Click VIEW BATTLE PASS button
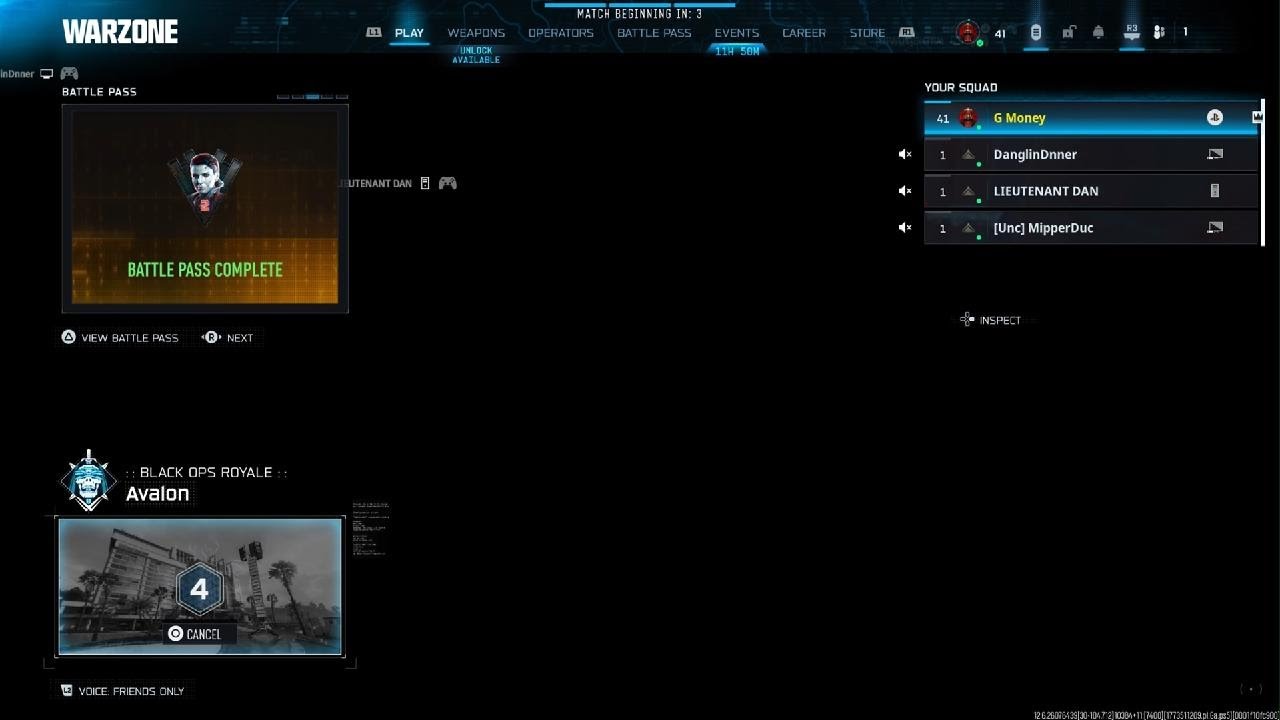Viewport: 1280px width, 720px height. pyautogui.click(x=120, y=338)
